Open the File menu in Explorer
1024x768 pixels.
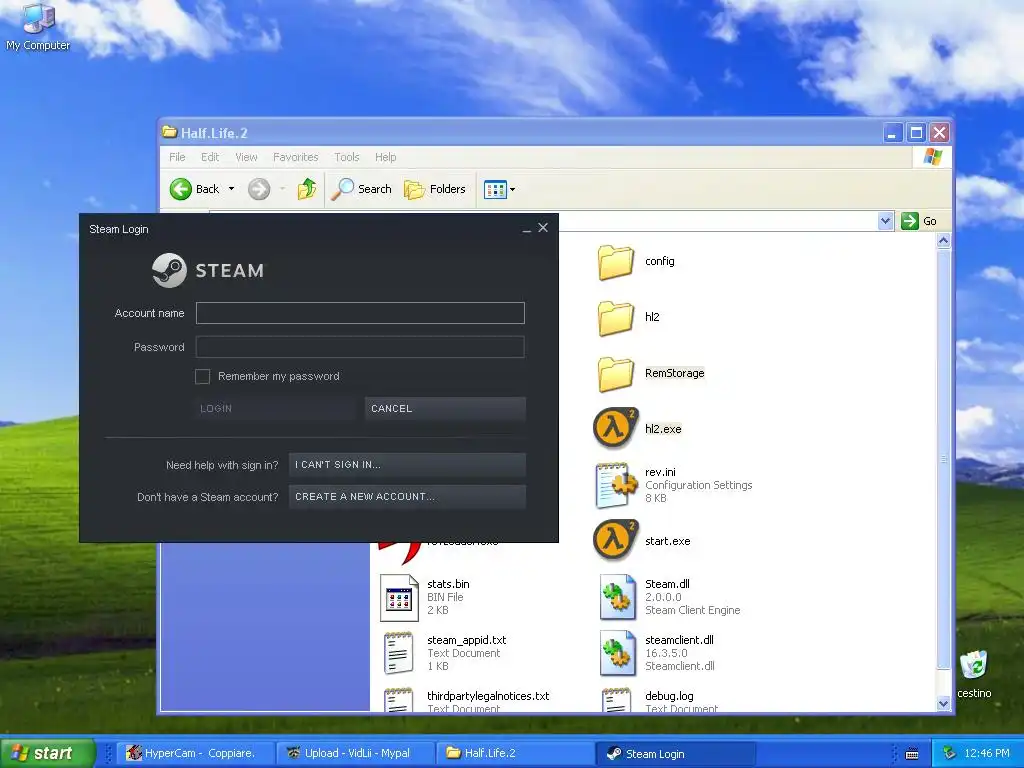click(x=177, y=157)
